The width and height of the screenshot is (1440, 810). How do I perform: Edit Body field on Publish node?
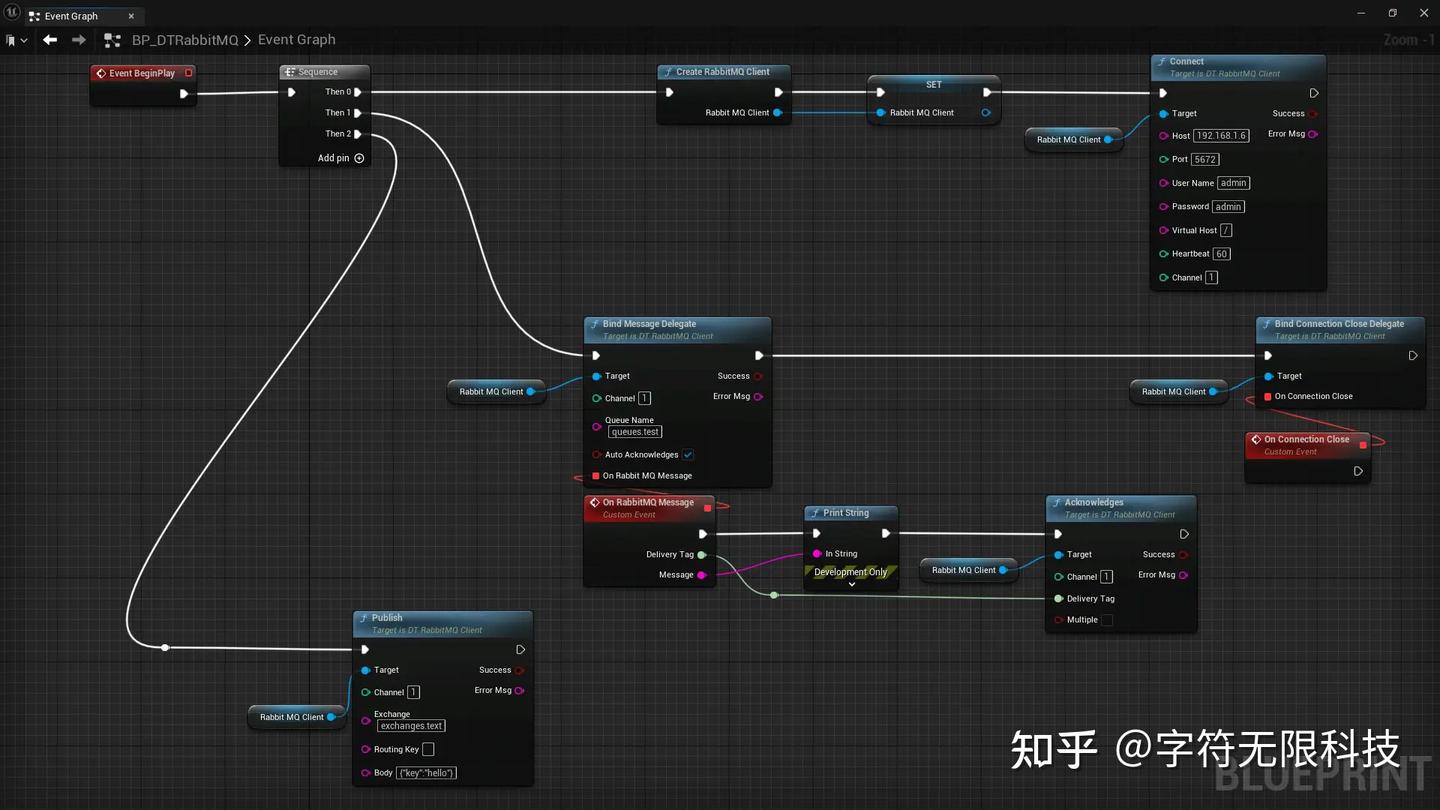427,773
